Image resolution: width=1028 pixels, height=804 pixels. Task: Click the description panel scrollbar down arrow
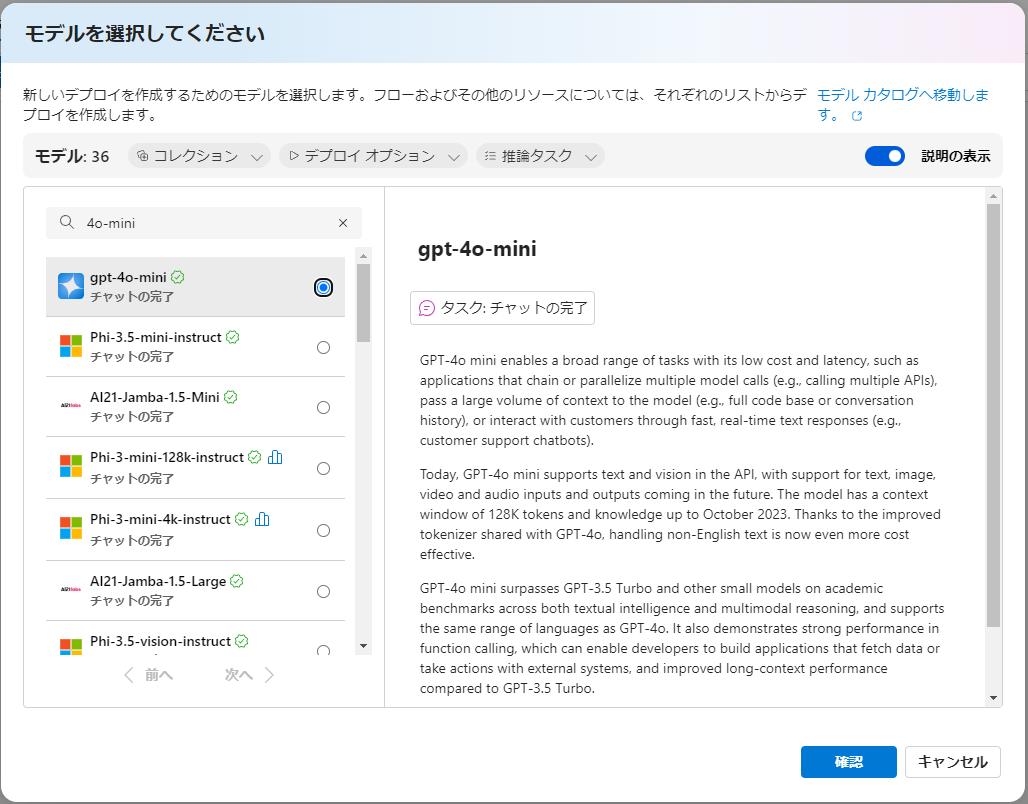pyautogui.click(x=993, y=698)
